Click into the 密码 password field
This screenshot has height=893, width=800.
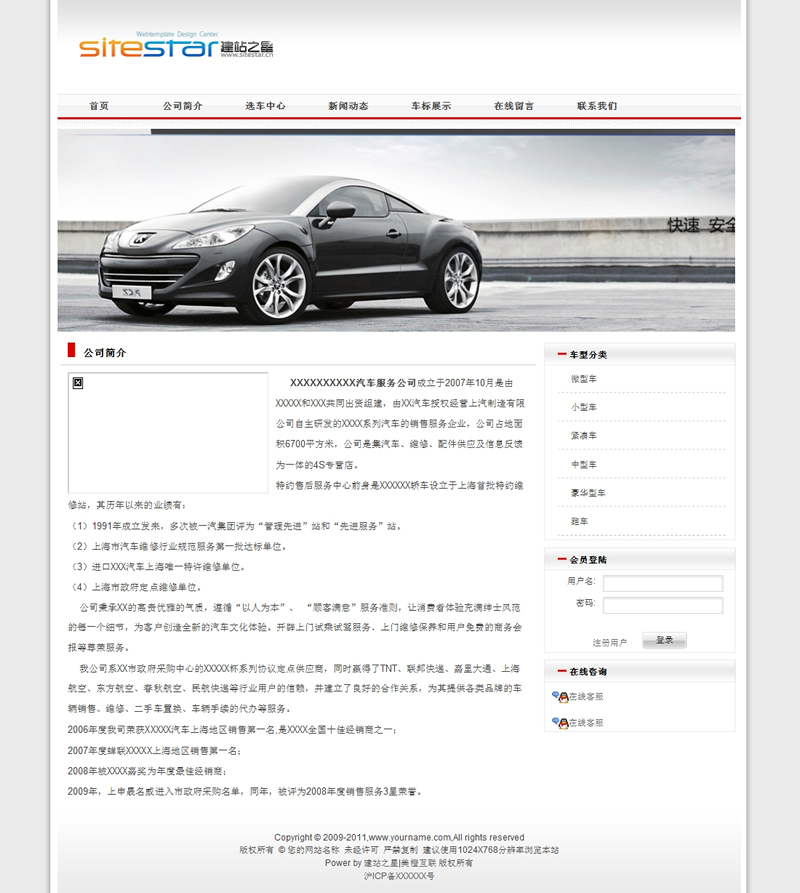tap(662, 605)
